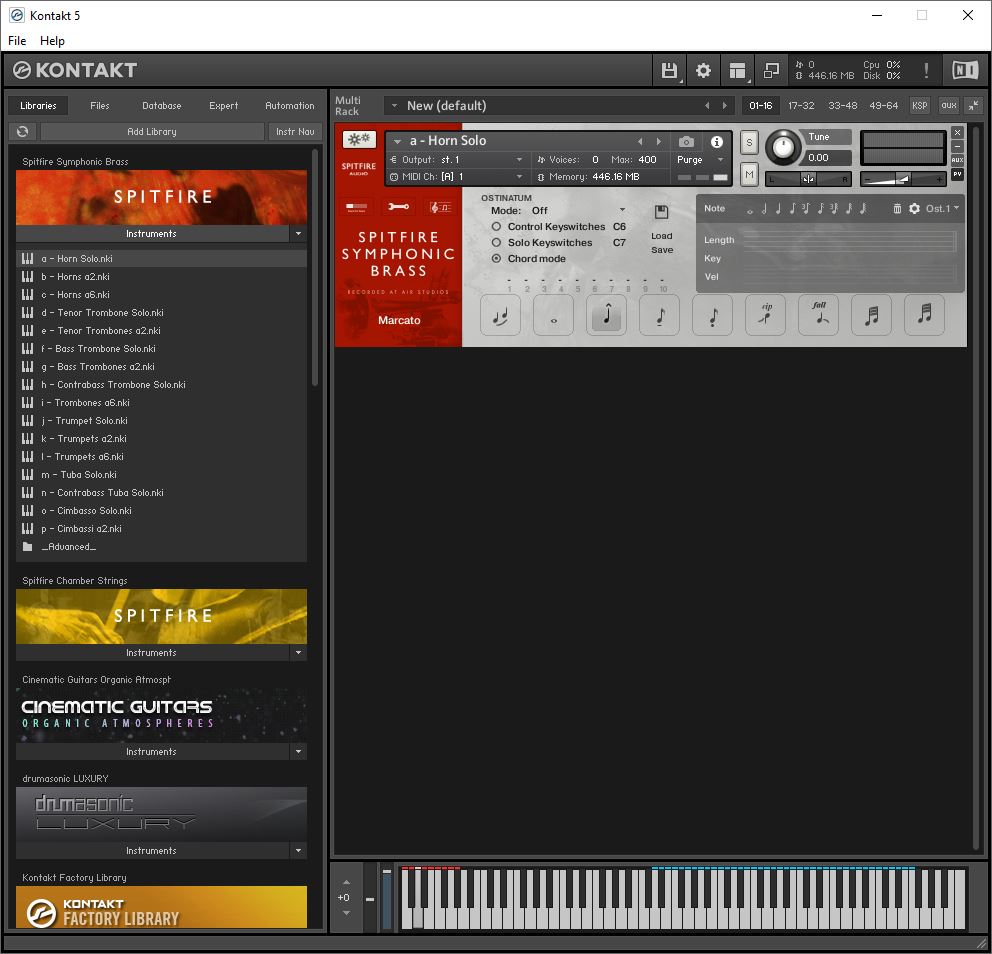Open the Spitfire ostinatum notation view
The height and width of the screenshot is (954, 992).
click(440, 207)
